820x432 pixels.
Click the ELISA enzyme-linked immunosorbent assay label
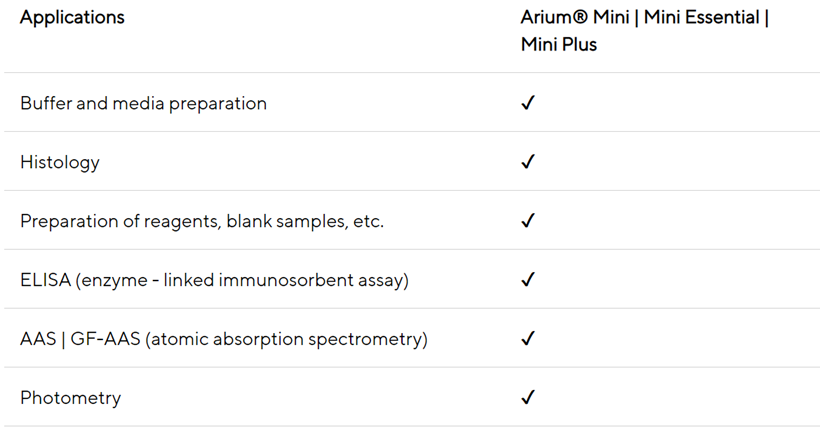coord(214,280)
